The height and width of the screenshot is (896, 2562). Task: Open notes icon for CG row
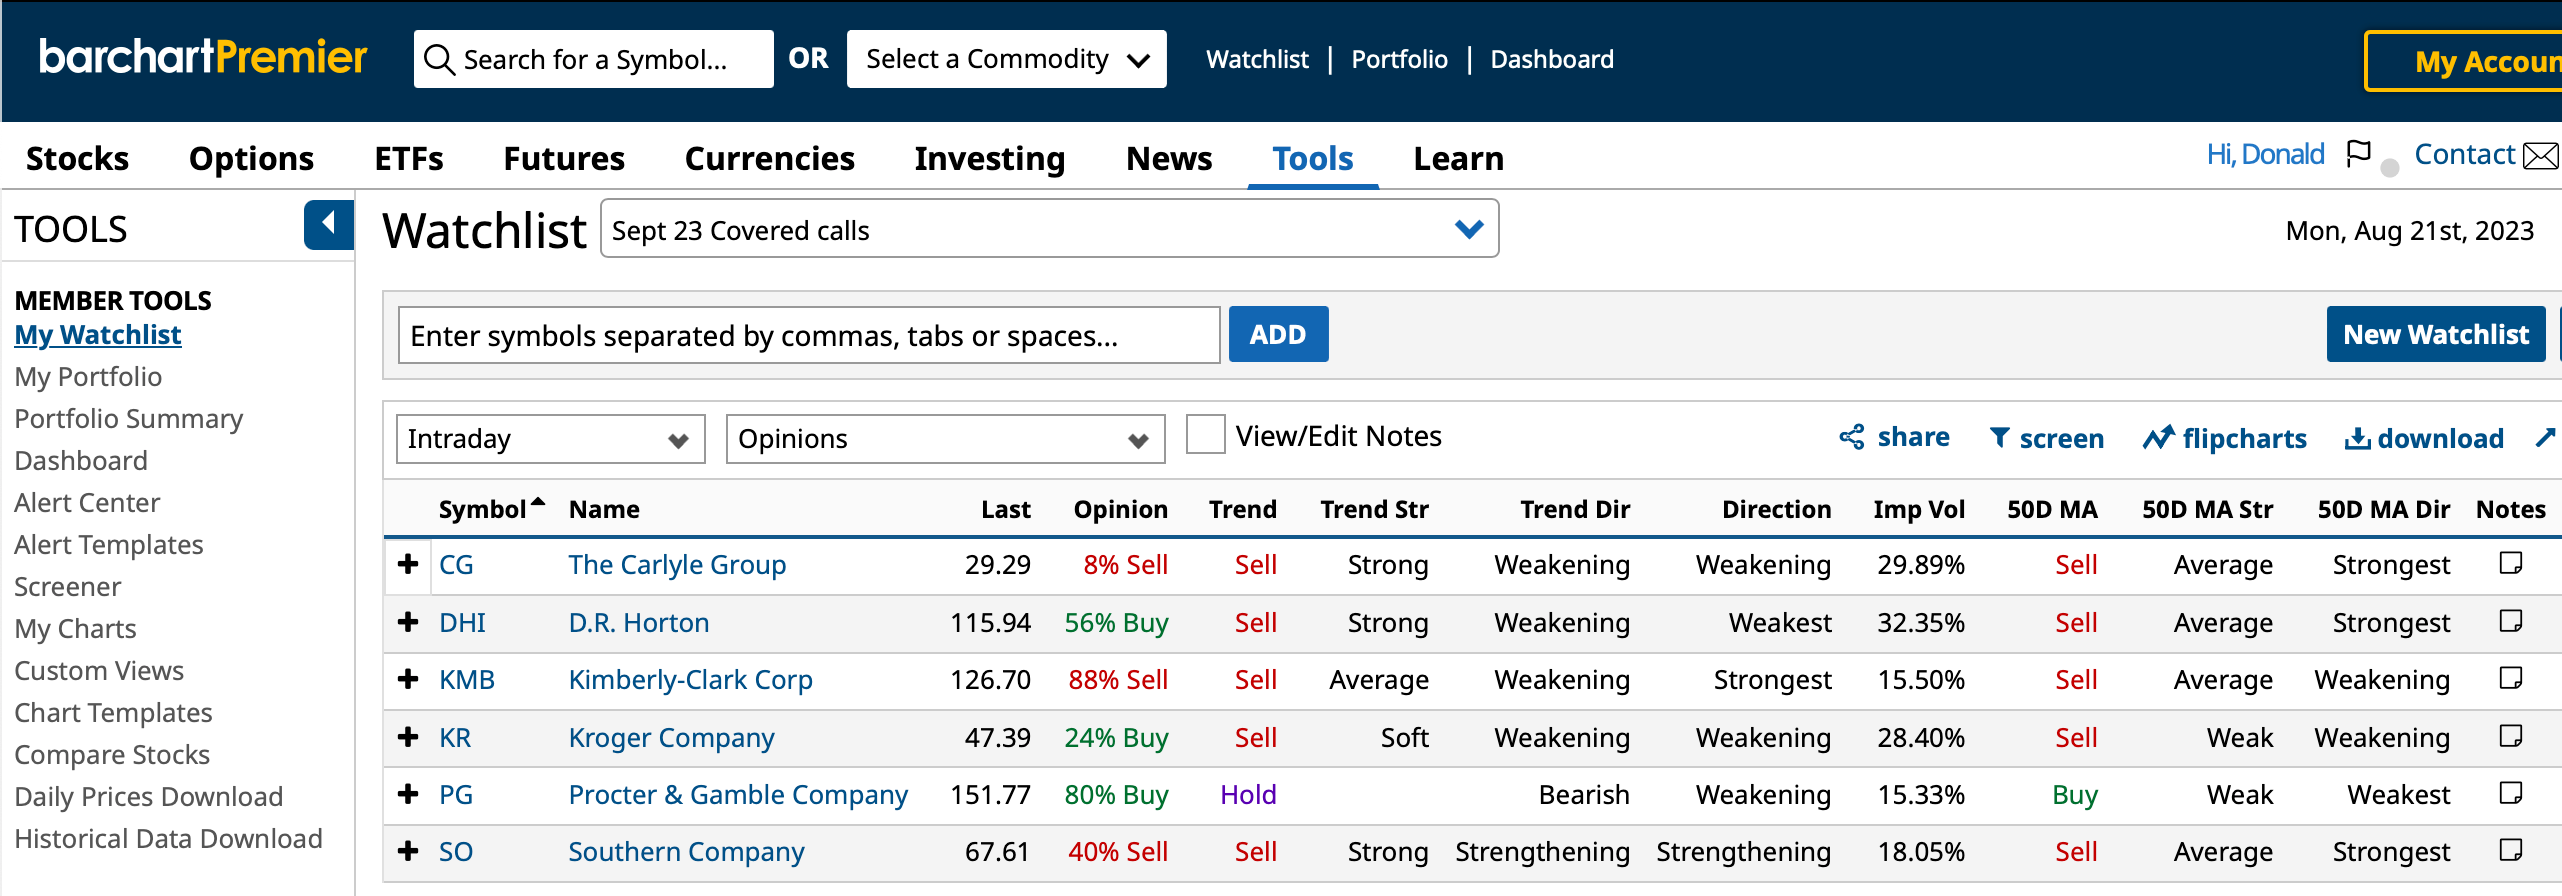[x=2510, y=563]
